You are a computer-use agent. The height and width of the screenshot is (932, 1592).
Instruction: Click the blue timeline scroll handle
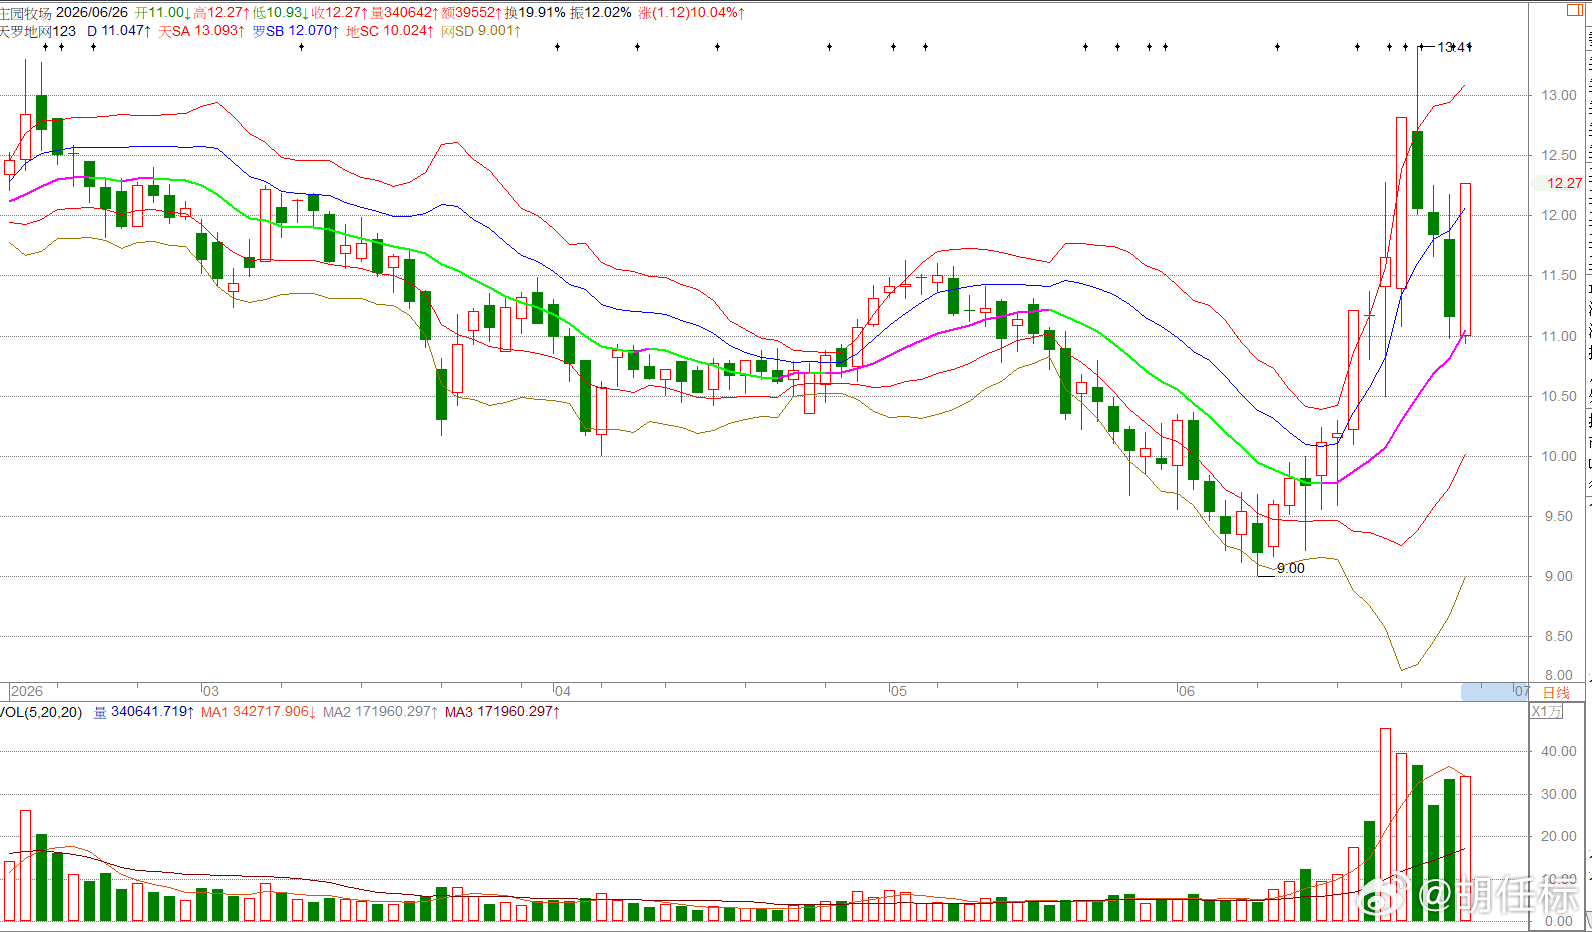(x=1495, y=691)
